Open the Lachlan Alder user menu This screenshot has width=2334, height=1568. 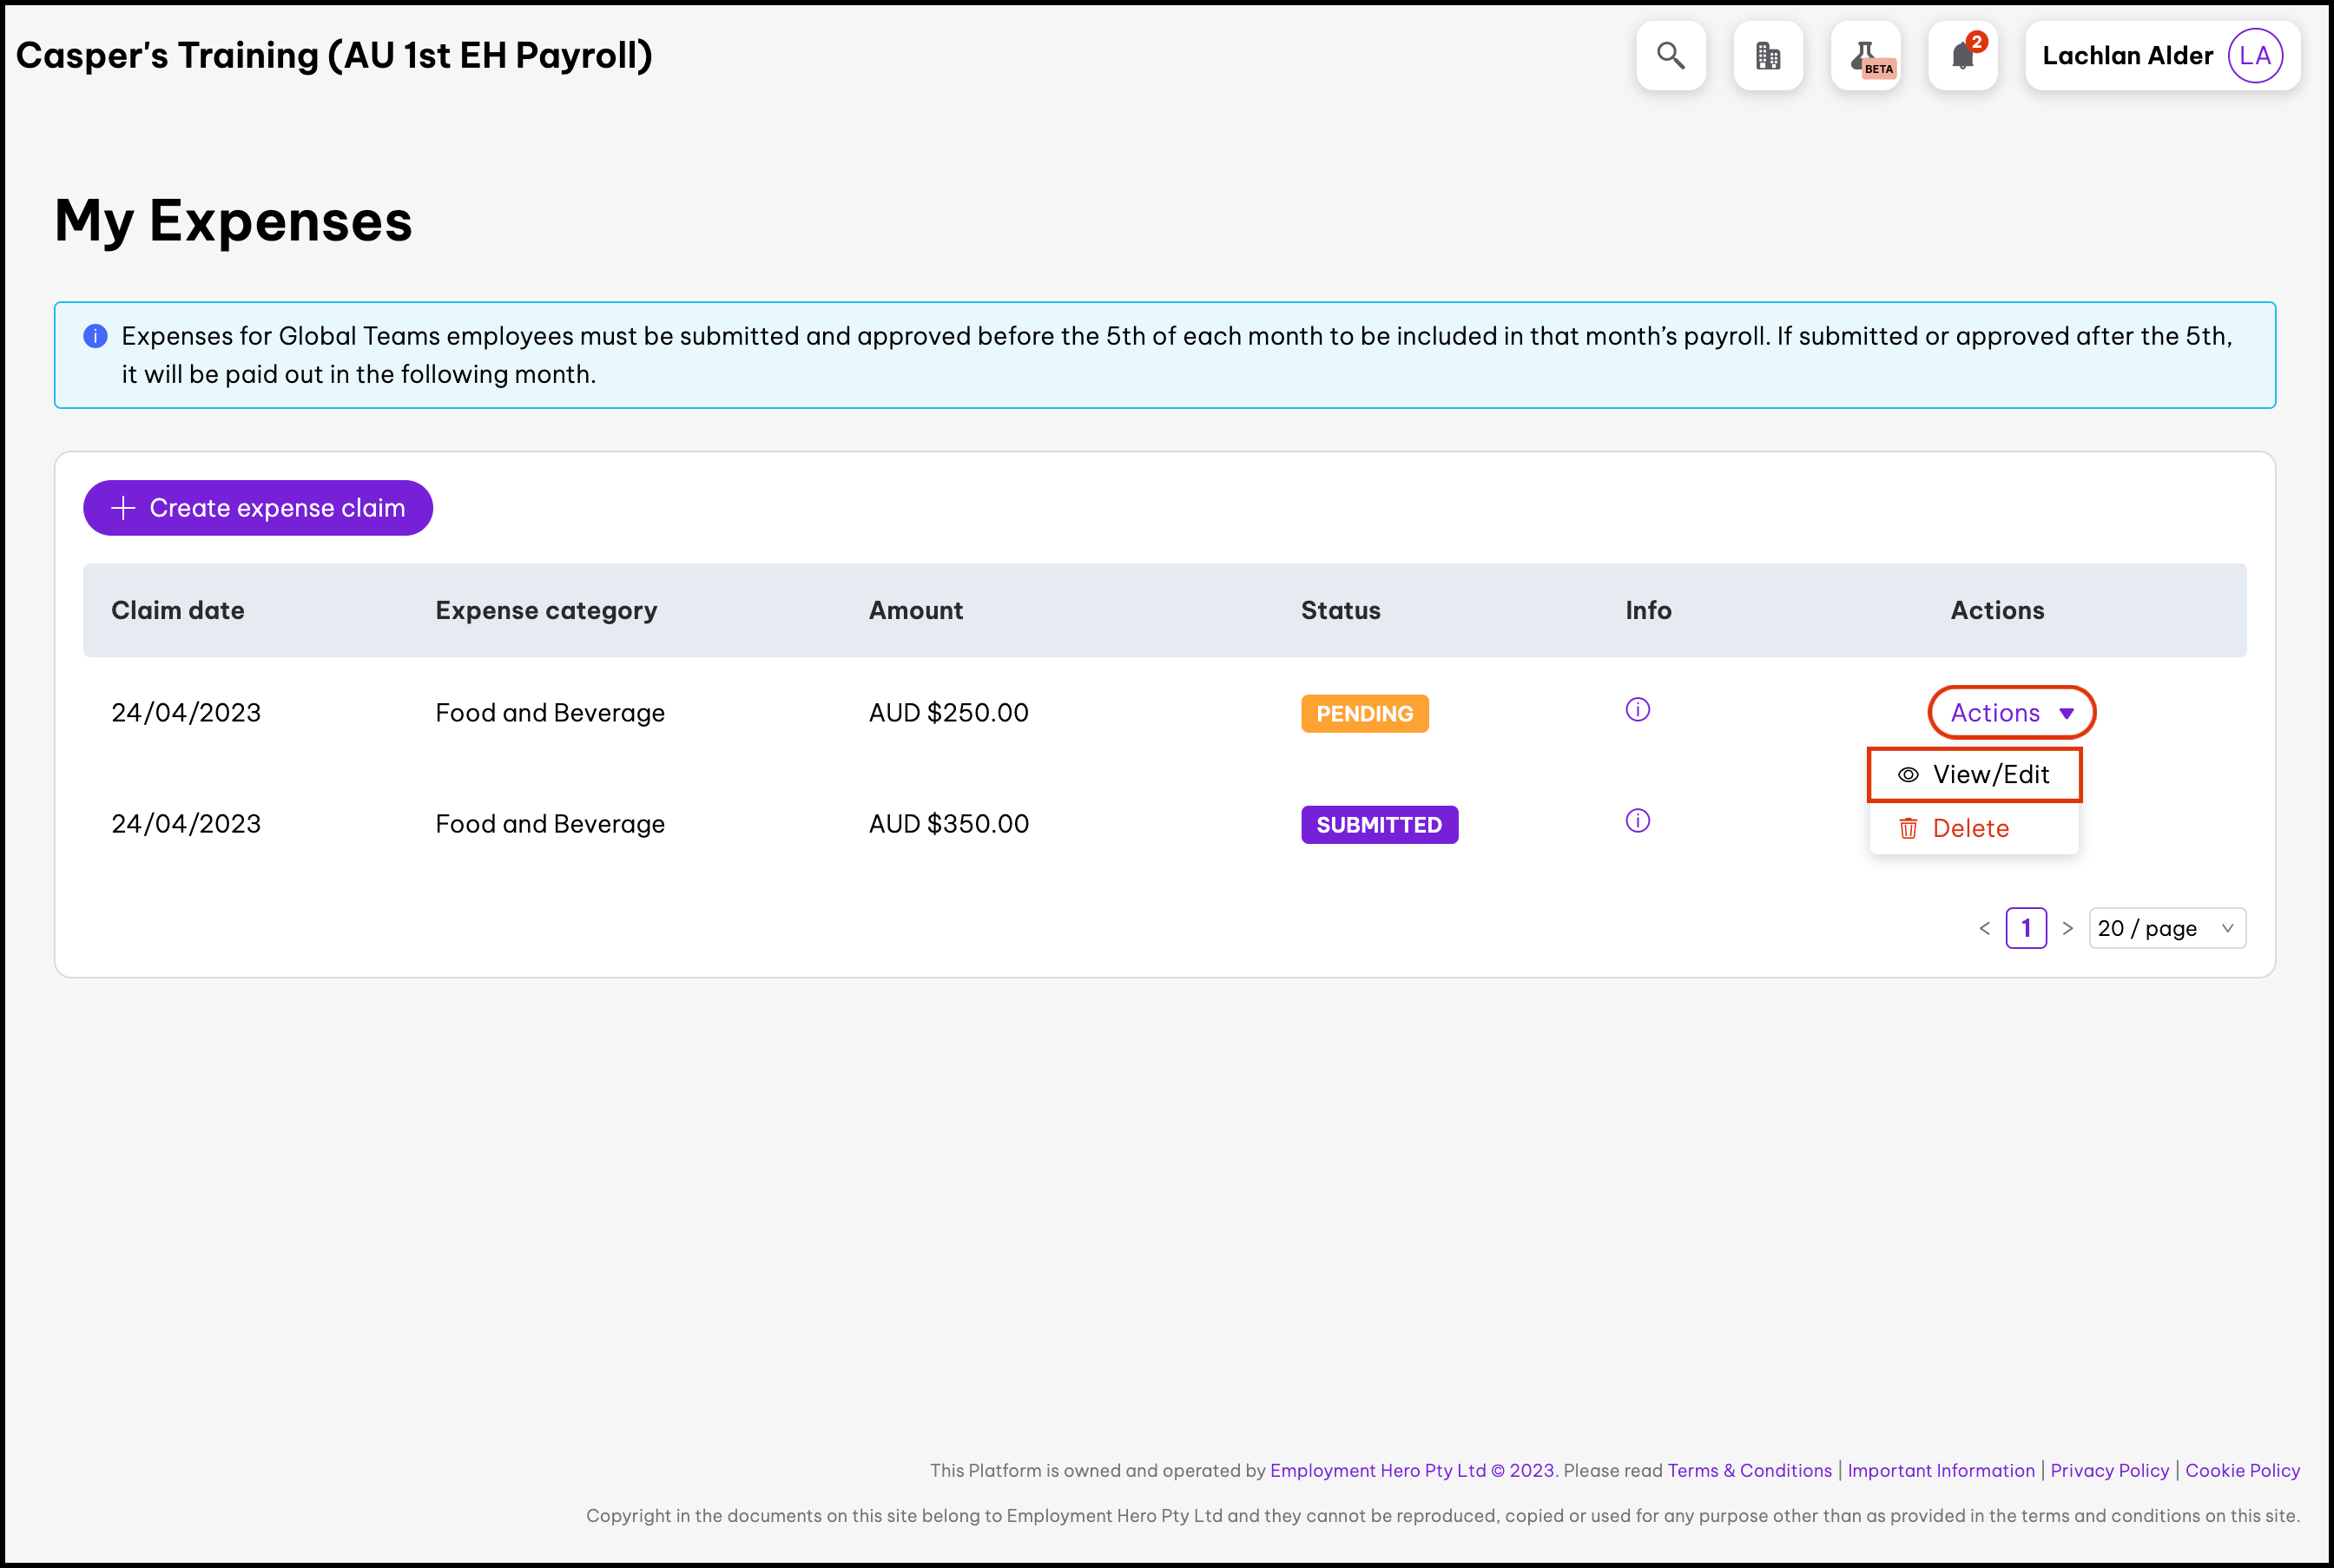click(x=2127, y=56)
